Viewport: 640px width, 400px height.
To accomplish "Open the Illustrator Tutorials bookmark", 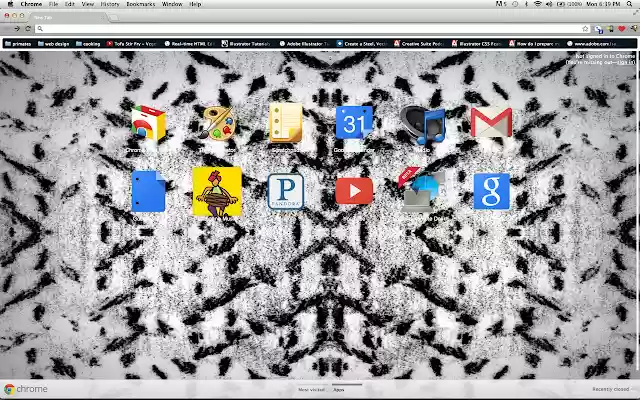I will (247, 44).
